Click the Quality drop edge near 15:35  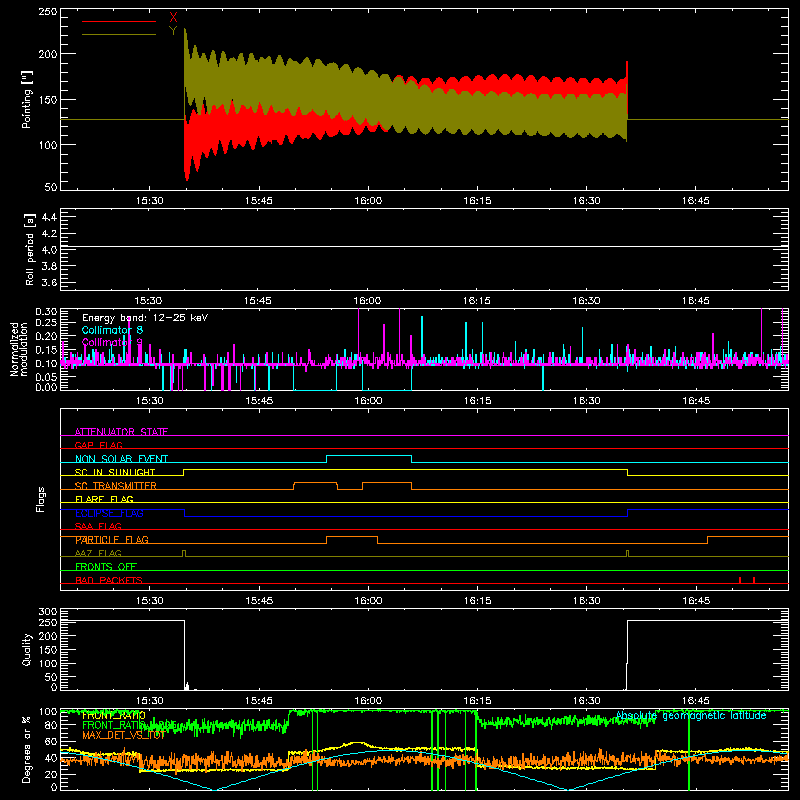[x=185, y=655]
